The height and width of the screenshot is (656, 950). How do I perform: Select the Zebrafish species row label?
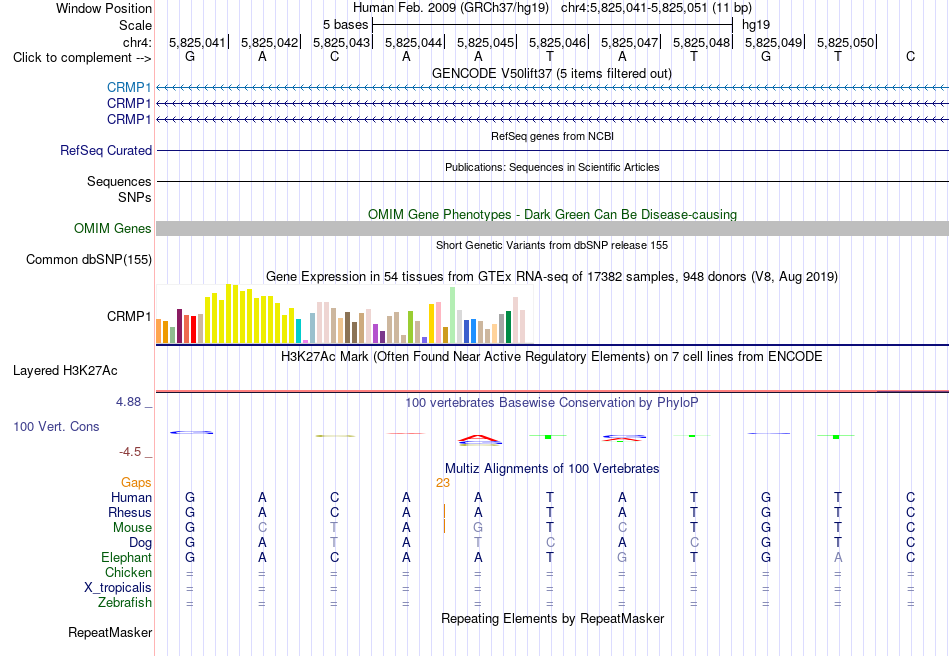[125, 603]
